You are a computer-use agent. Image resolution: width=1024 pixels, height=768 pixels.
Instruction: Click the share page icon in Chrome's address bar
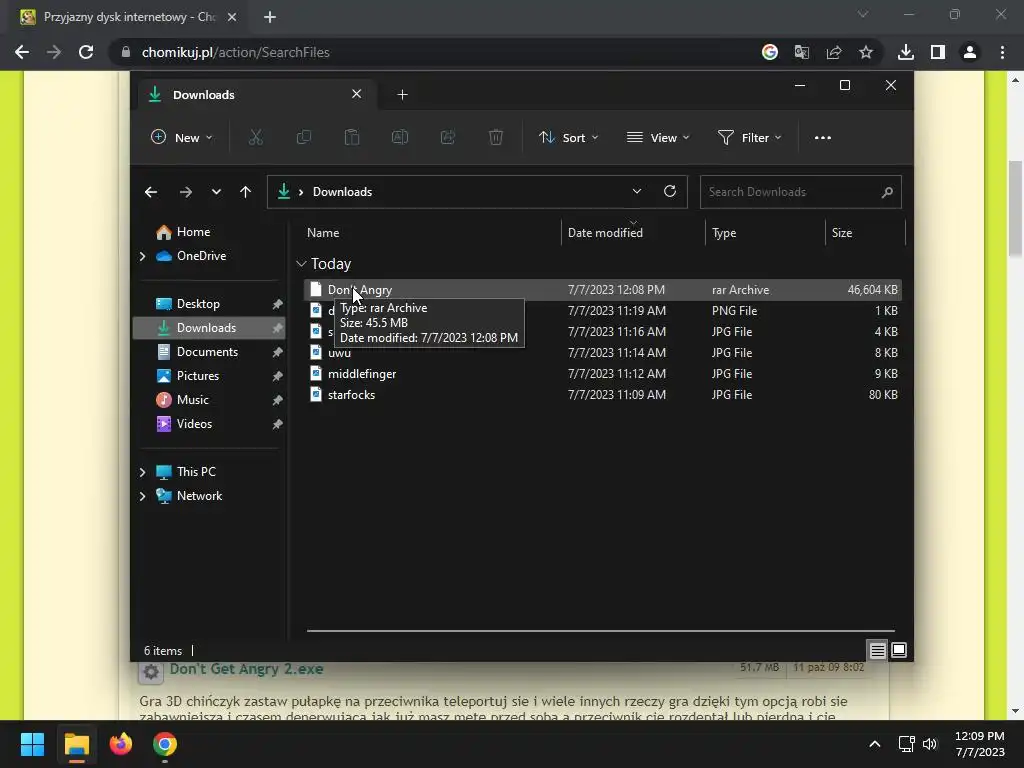[x=834, y=52]
